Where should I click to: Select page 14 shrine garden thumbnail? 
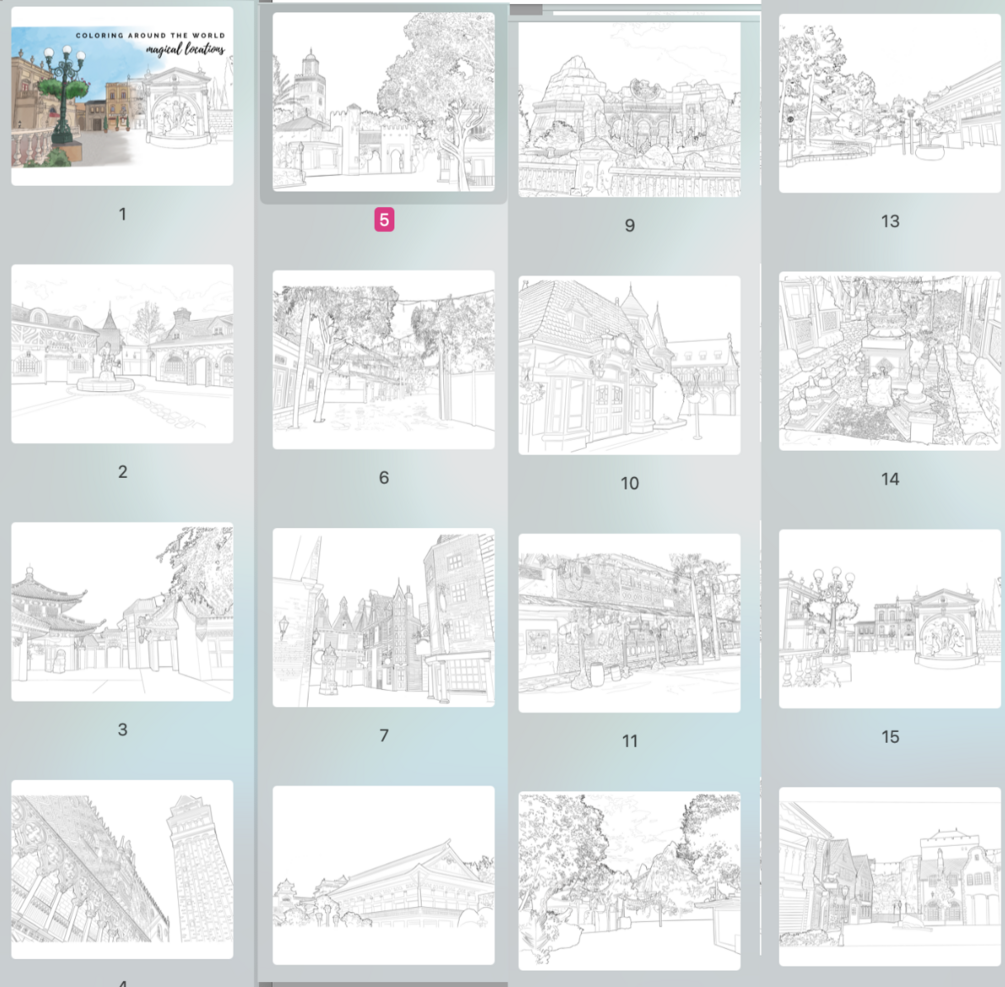point(890,361)
